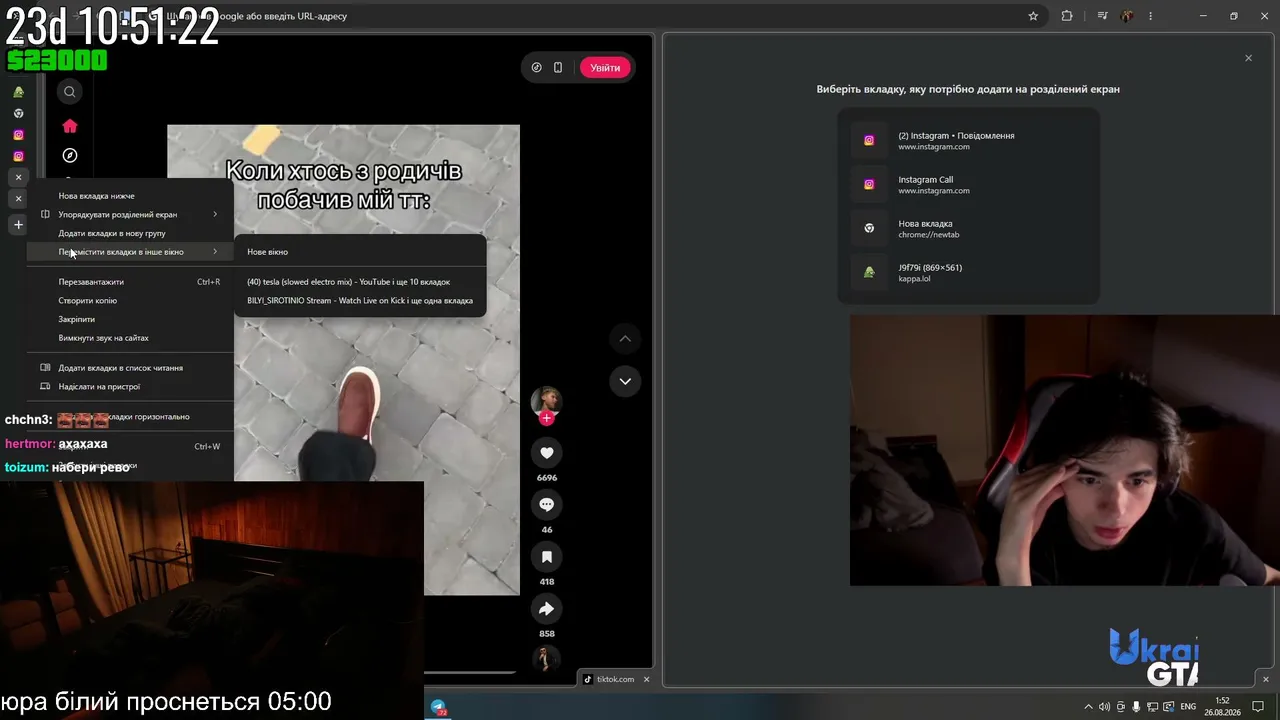The width and height of the screenshot is (1280, 720).
Task: Expand Упорядкувати розділений екран submenu
Action: click(x=130, y=214)
